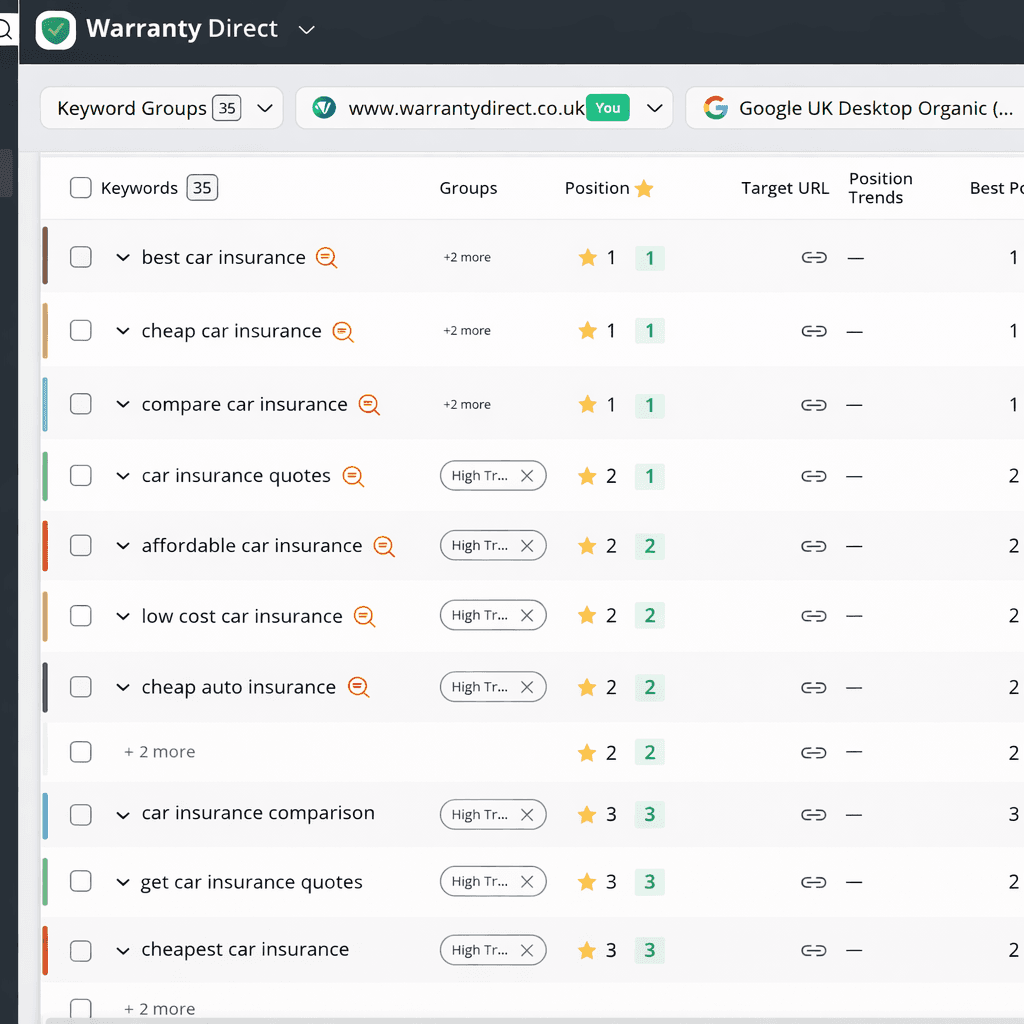Image resolution: width=1024 pixels, height=1024 pixels.
Task: Open SERP analysis icon for compare car insurance
Action: [369, 405]
